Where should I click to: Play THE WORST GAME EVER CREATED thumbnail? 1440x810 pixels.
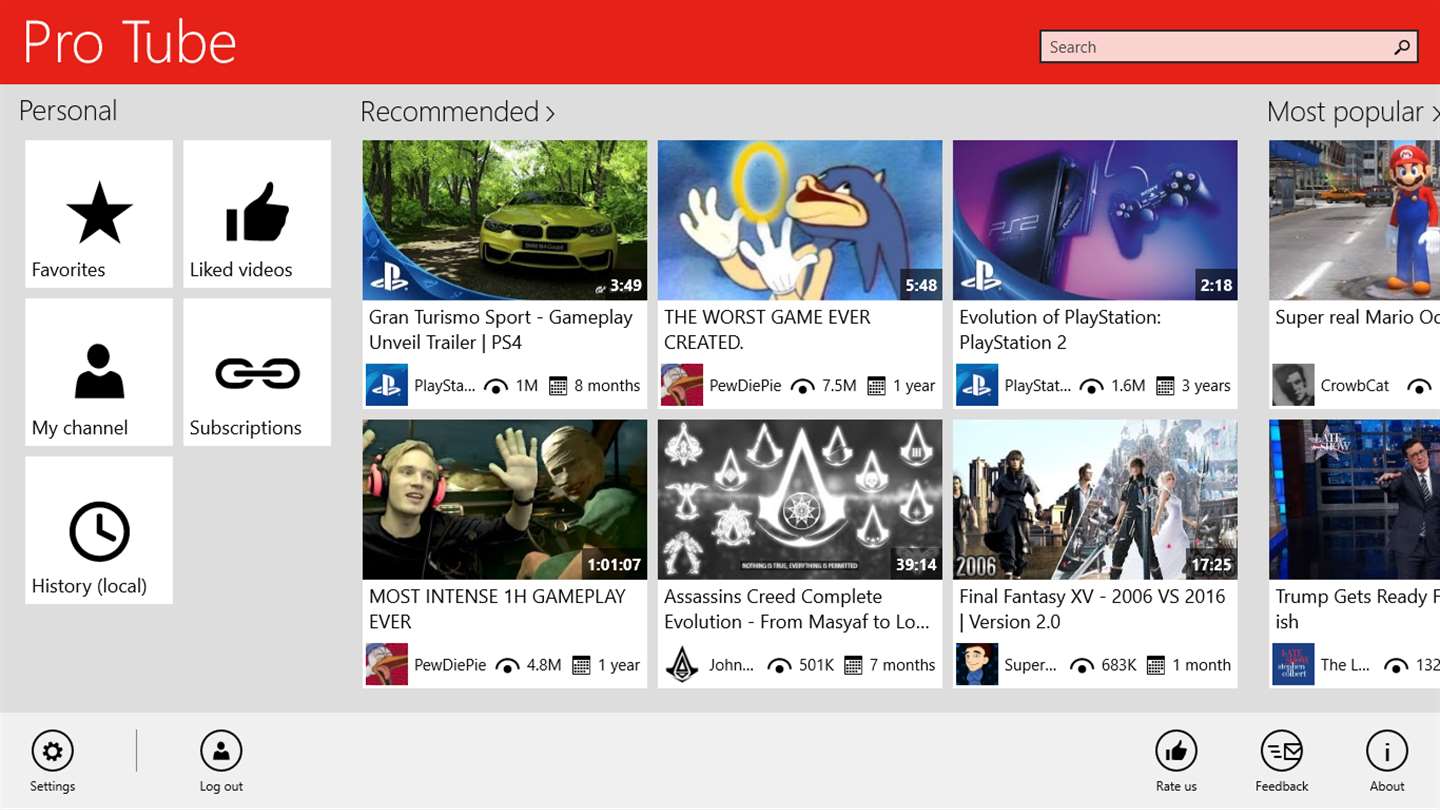(800, 220)
